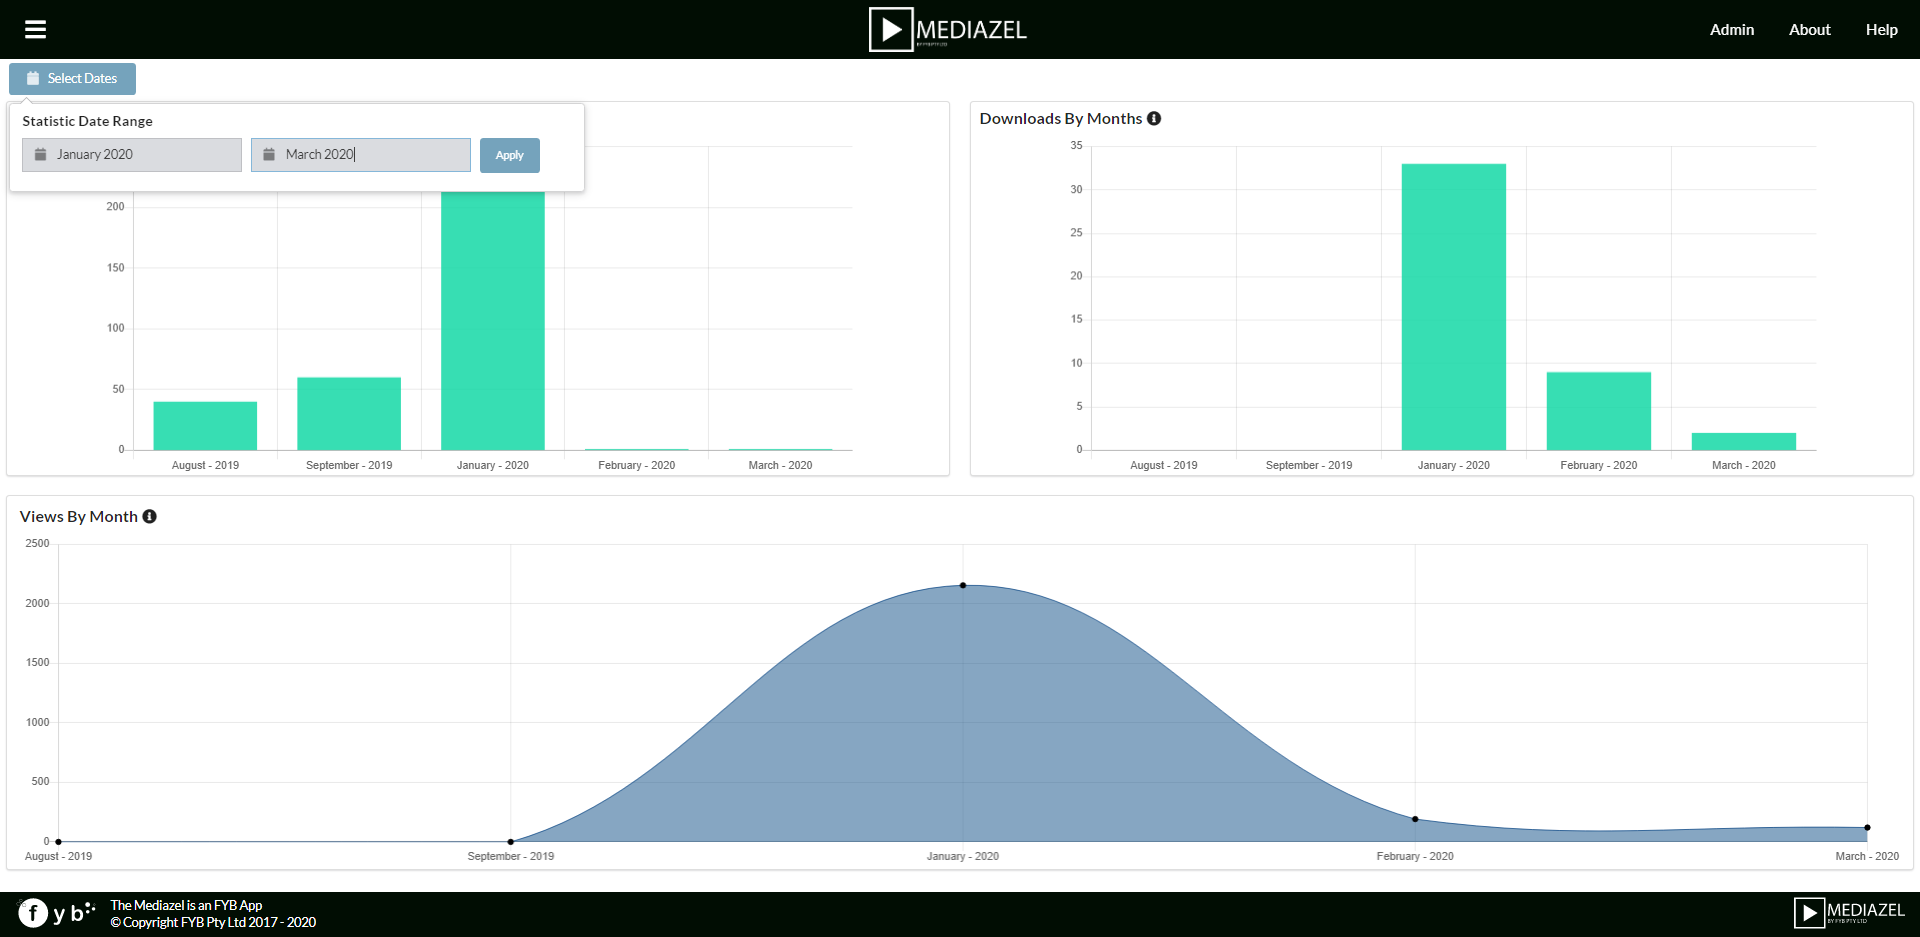Click the FYB logo in footer
The width and height of the screenshot is (1920, 937).
pyautogui.click(x=57, y=913)
